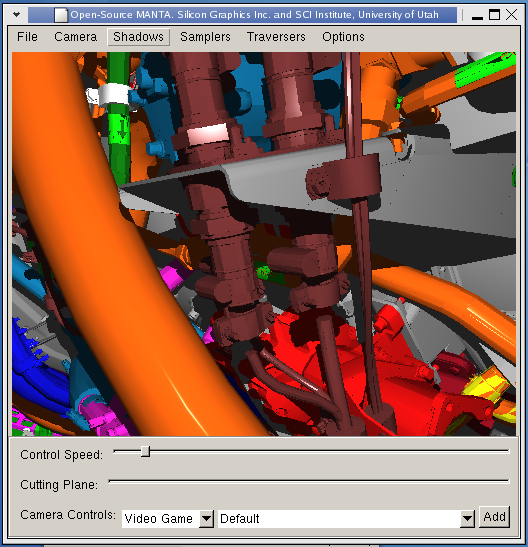Maximize the MANTA window
This screenshot has width=528, height=547.
tap(494, 15)
